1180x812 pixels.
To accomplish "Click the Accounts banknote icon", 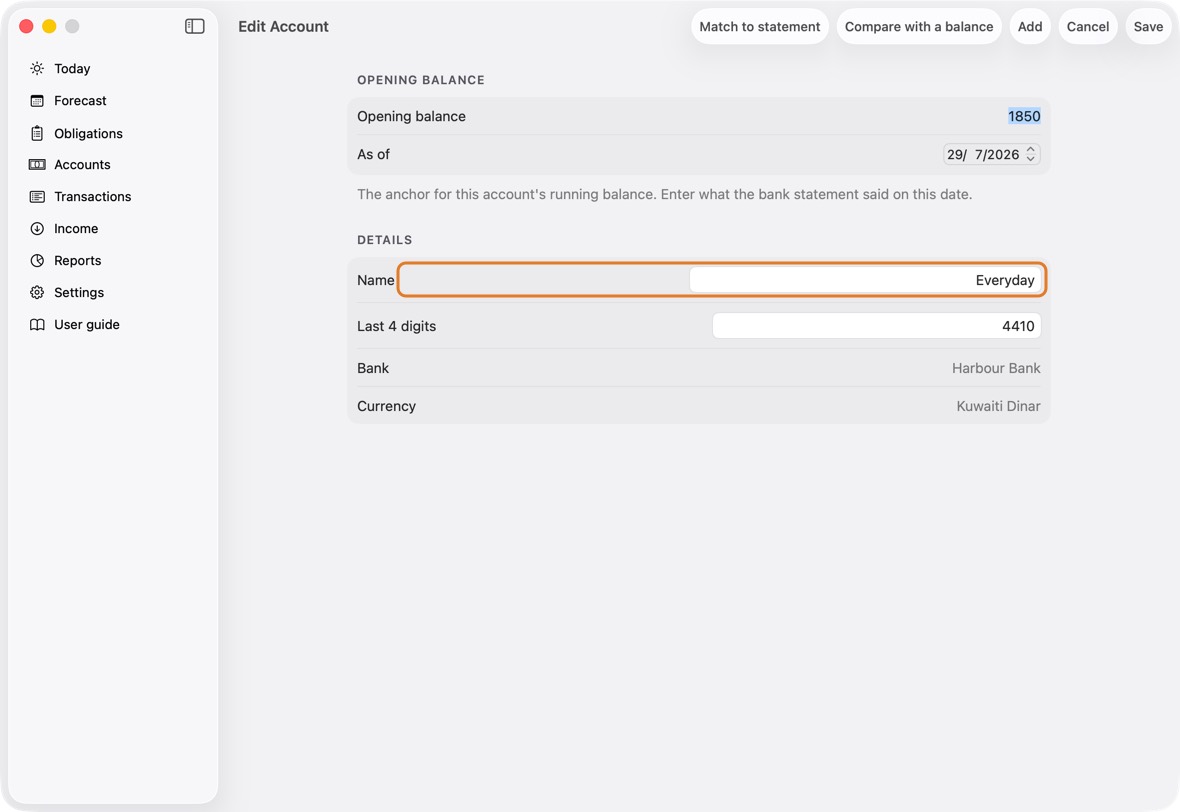I will [37, 165].
